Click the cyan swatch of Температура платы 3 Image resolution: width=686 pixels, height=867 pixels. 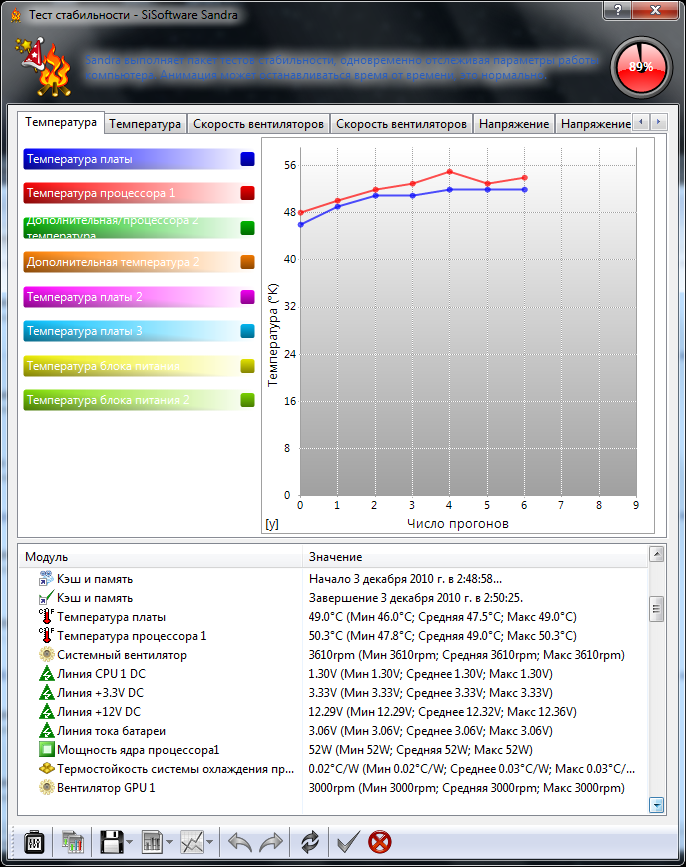click(248, 331)
